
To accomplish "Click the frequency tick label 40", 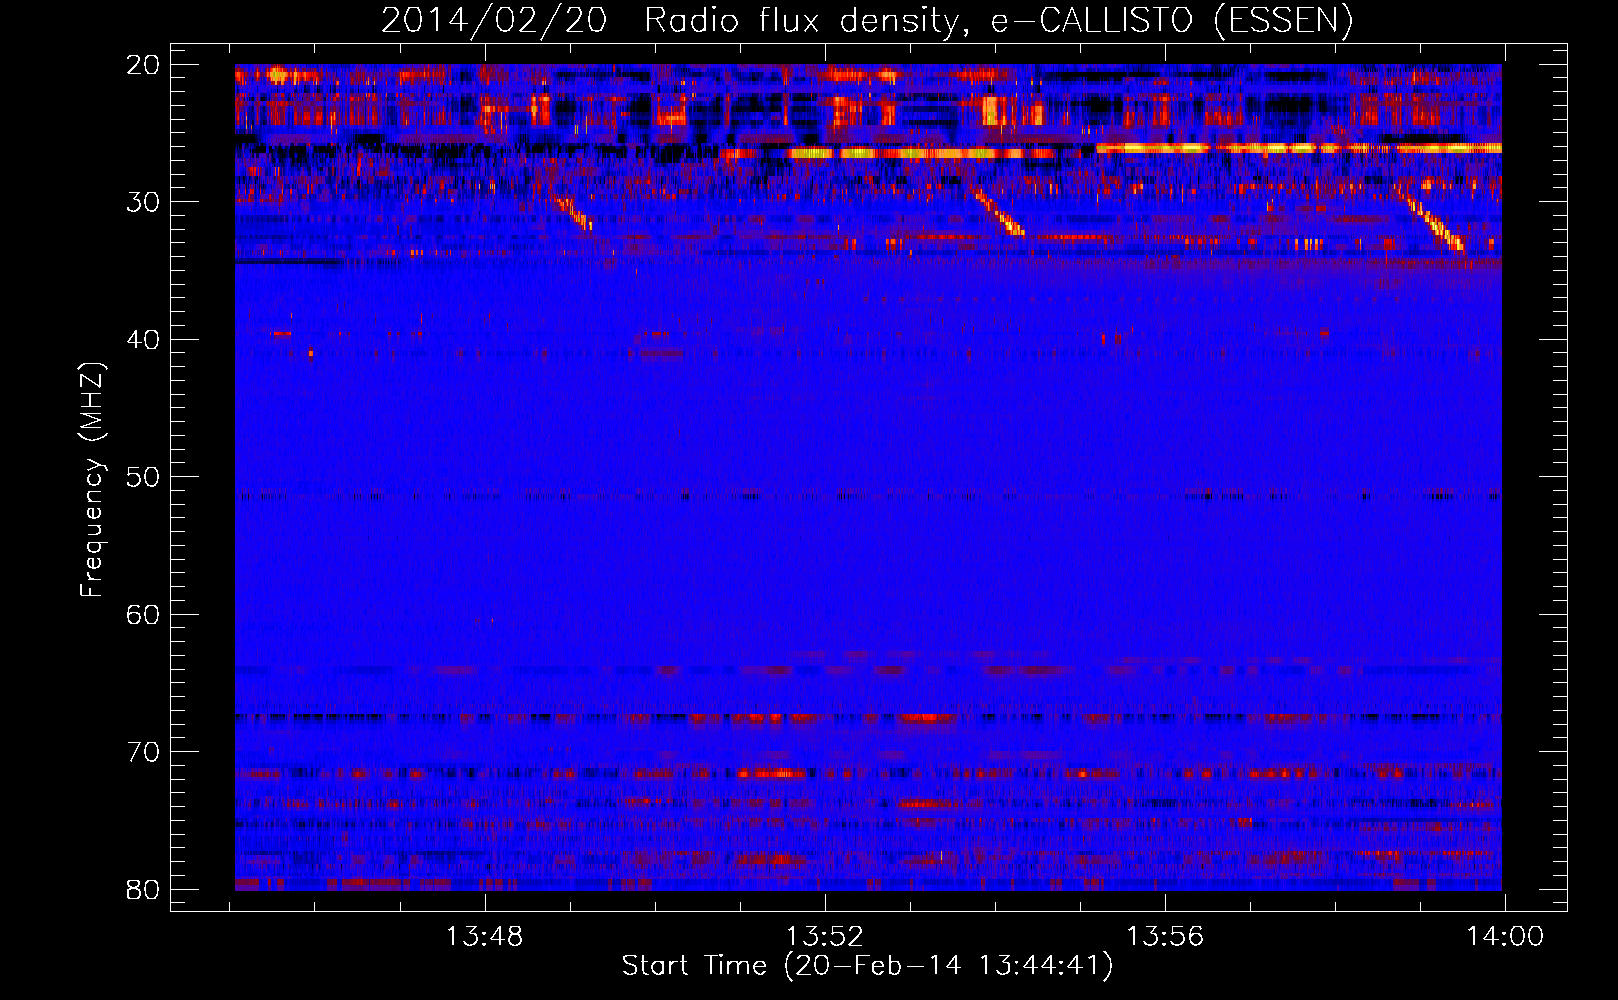I will click(143, 340).
